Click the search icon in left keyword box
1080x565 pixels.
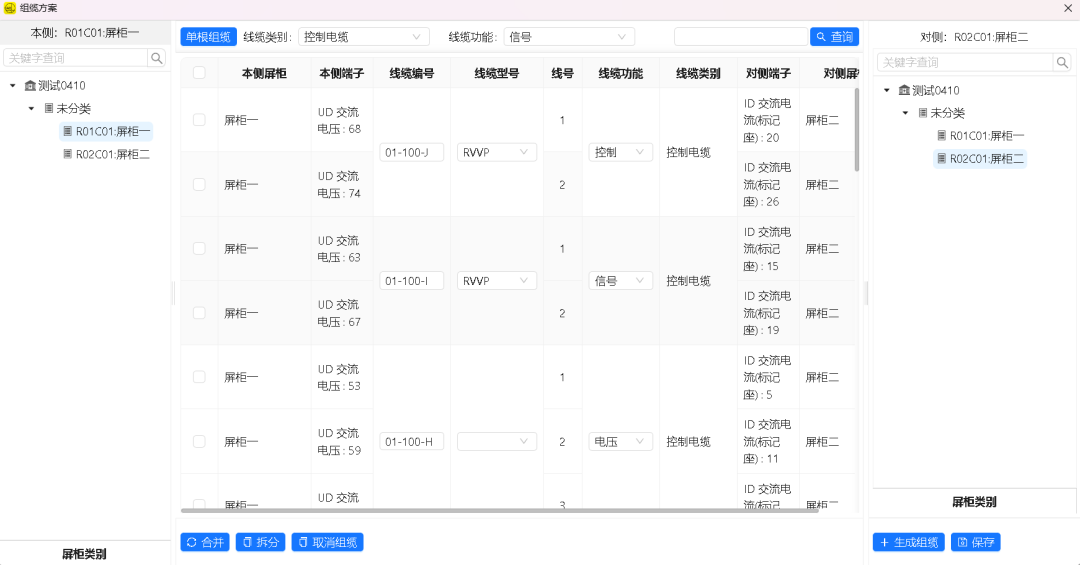[x=157, y=58]
